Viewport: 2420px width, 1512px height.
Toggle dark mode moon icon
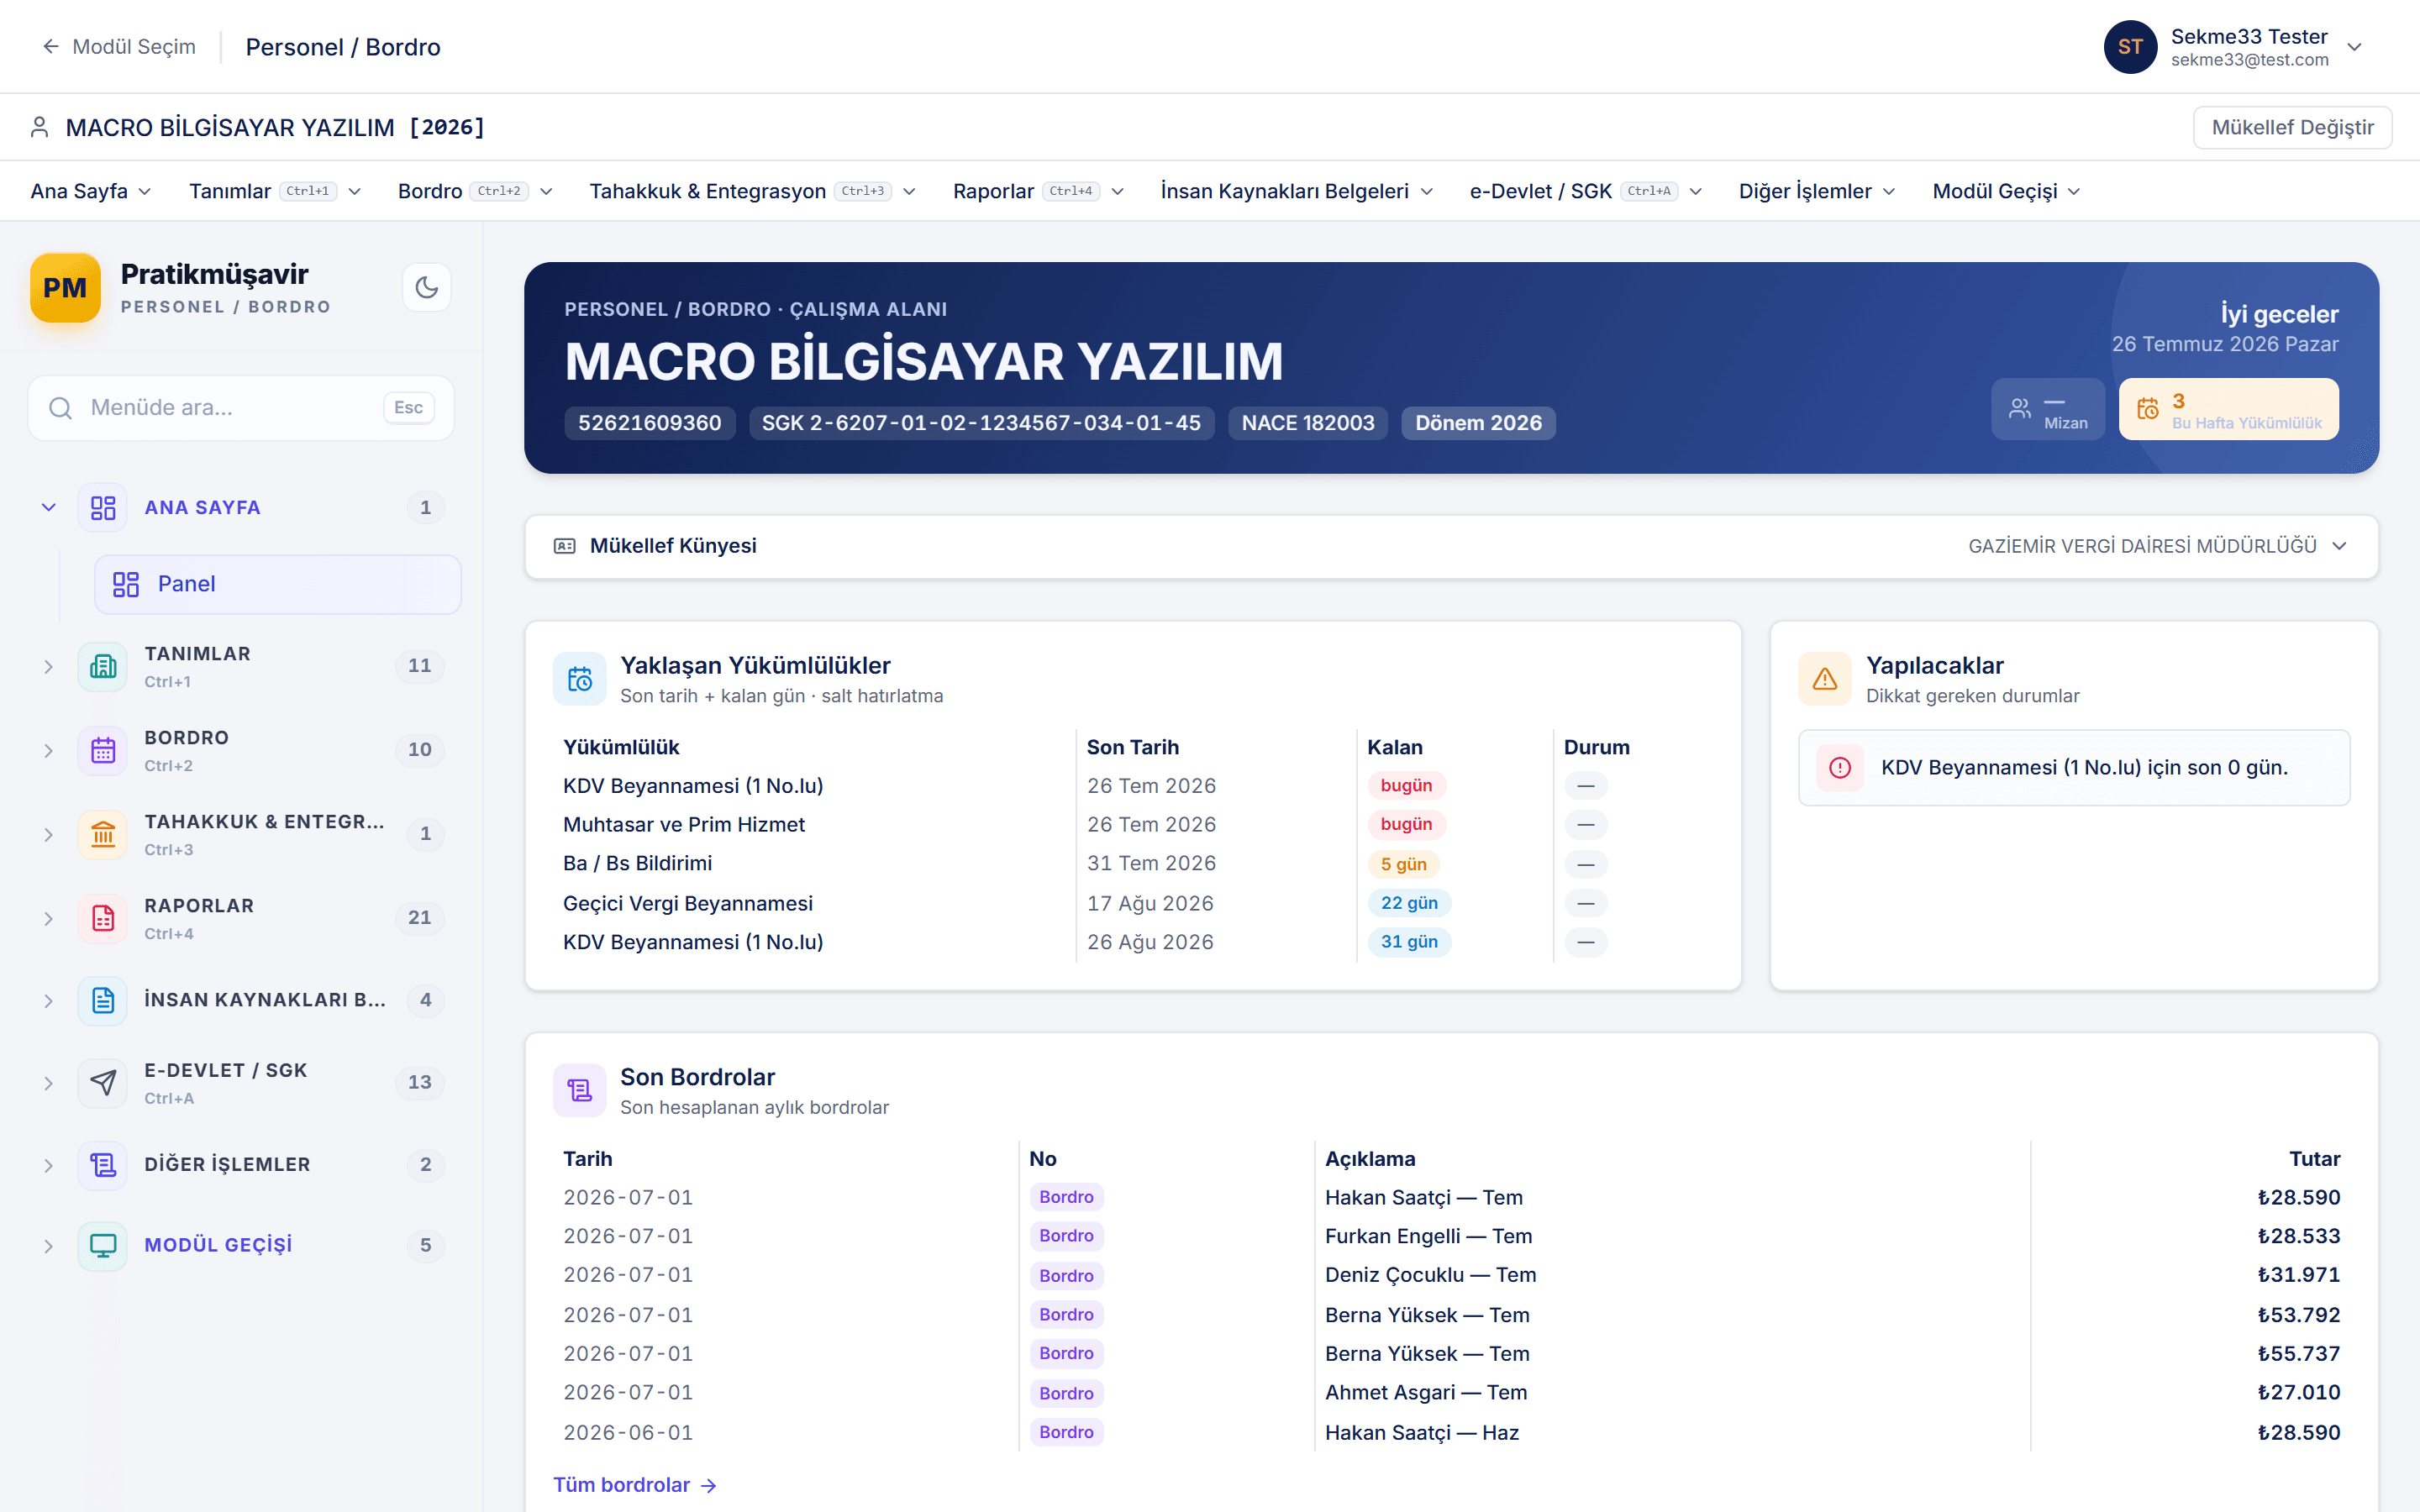(427, 287)
